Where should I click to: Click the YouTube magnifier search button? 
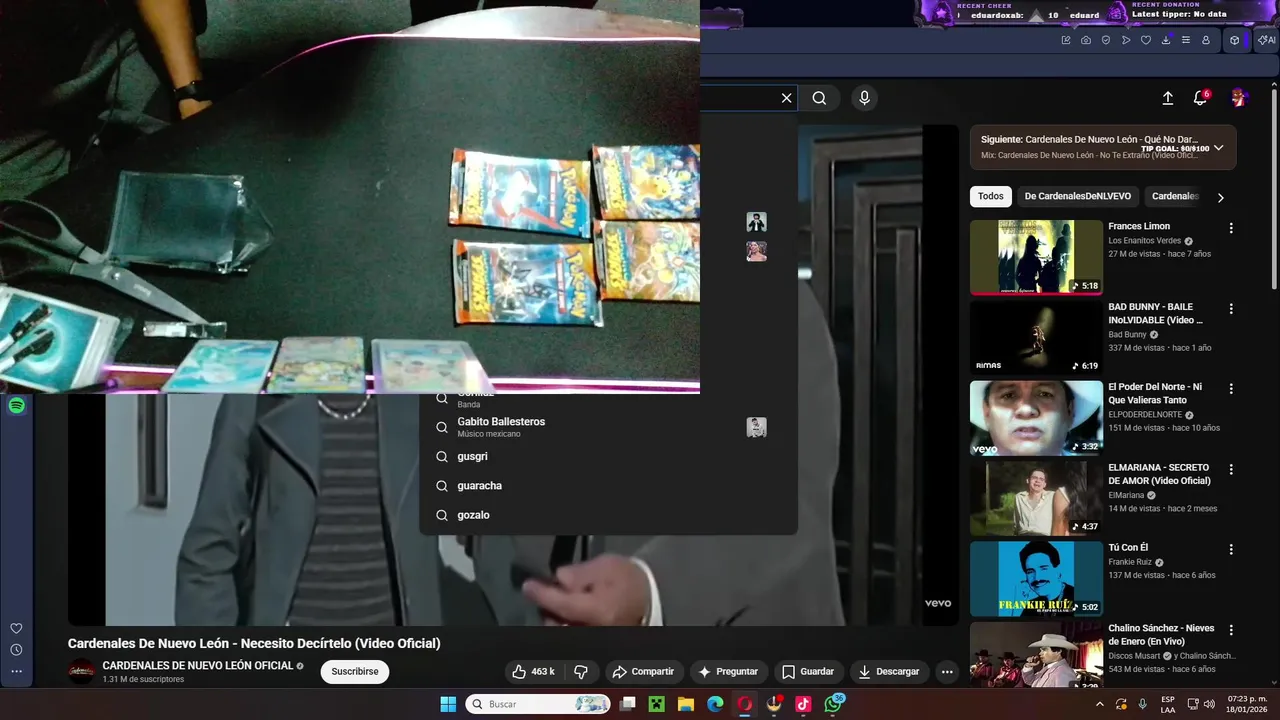click(819, 98)
